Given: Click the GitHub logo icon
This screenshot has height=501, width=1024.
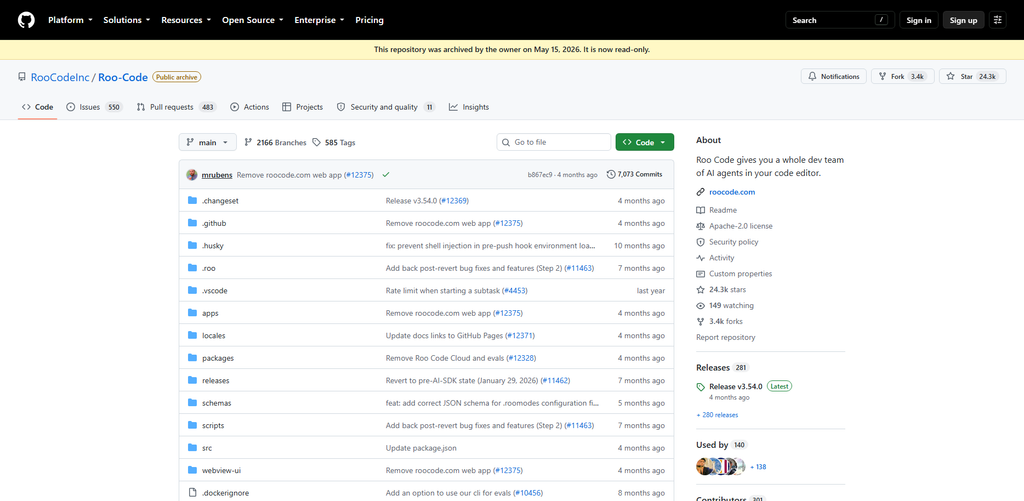Looking at the screenshot, I should pyautogui.click(x=26, y=20).
